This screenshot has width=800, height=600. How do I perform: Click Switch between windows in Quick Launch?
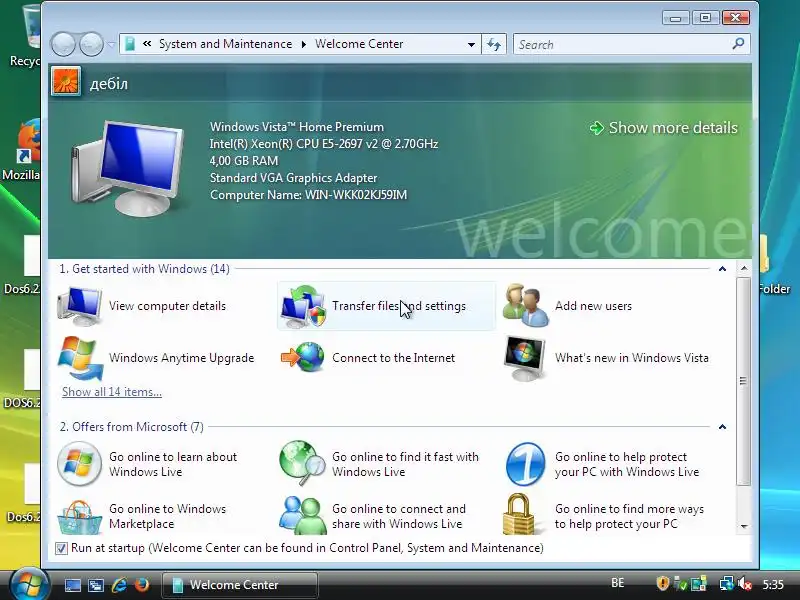(96, 585)
